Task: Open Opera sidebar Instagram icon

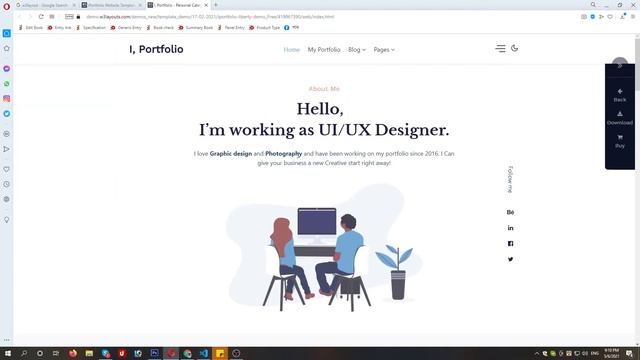Action: 7,99
